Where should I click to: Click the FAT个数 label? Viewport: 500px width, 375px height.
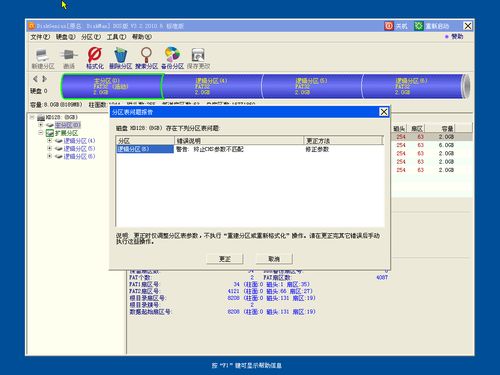140,277
